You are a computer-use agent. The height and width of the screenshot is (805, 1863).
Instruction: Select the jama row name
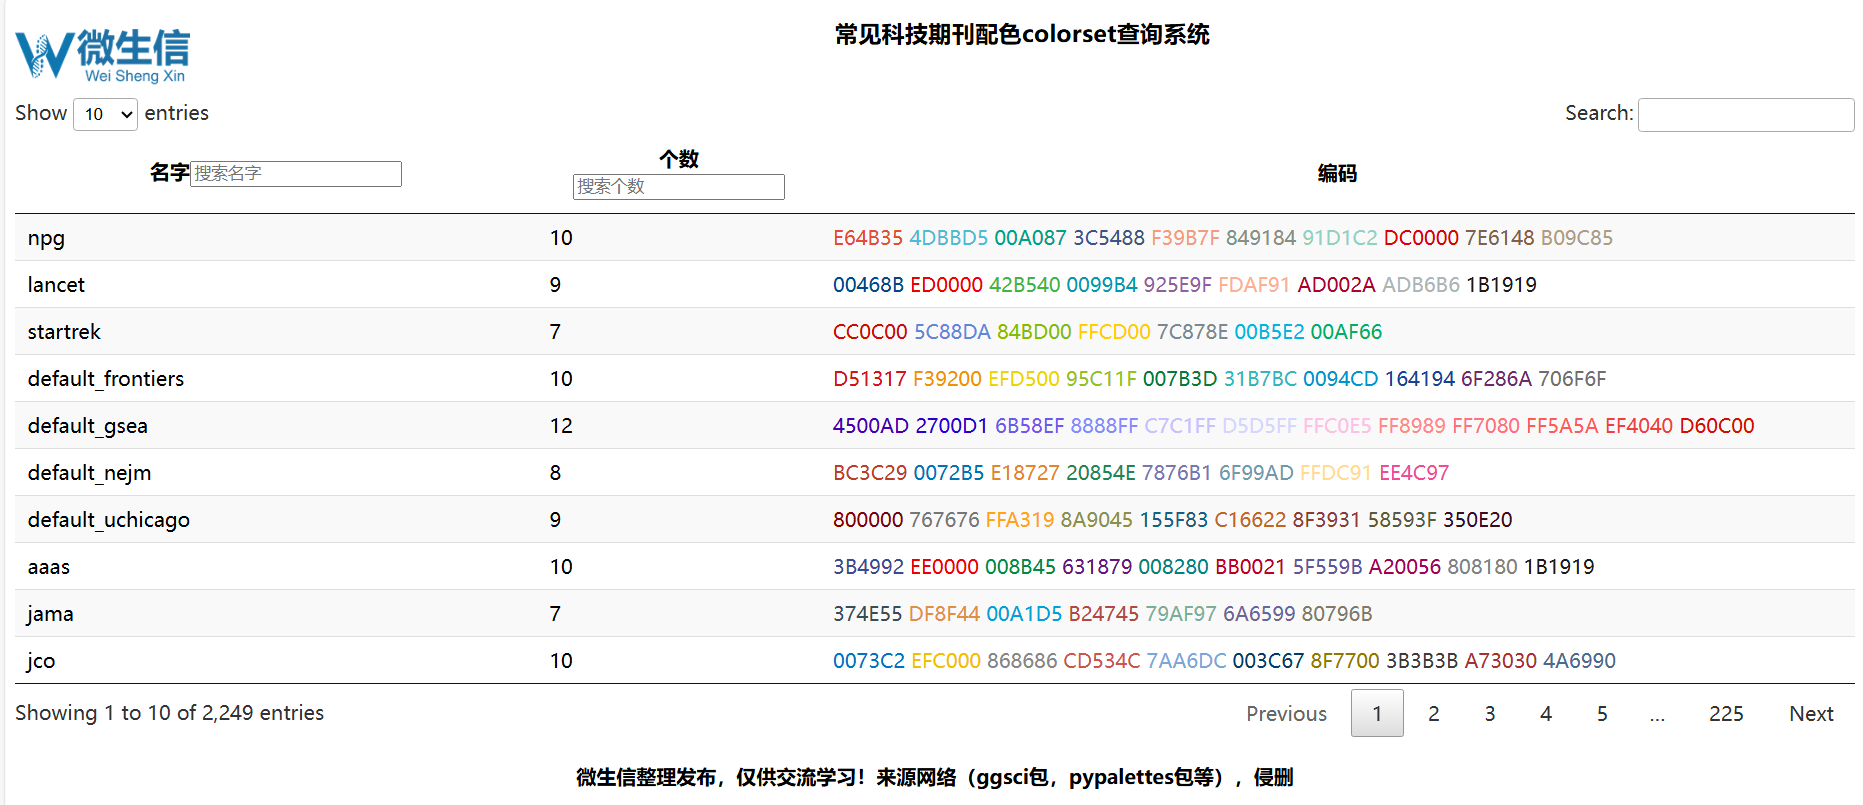tap(50, 614)
